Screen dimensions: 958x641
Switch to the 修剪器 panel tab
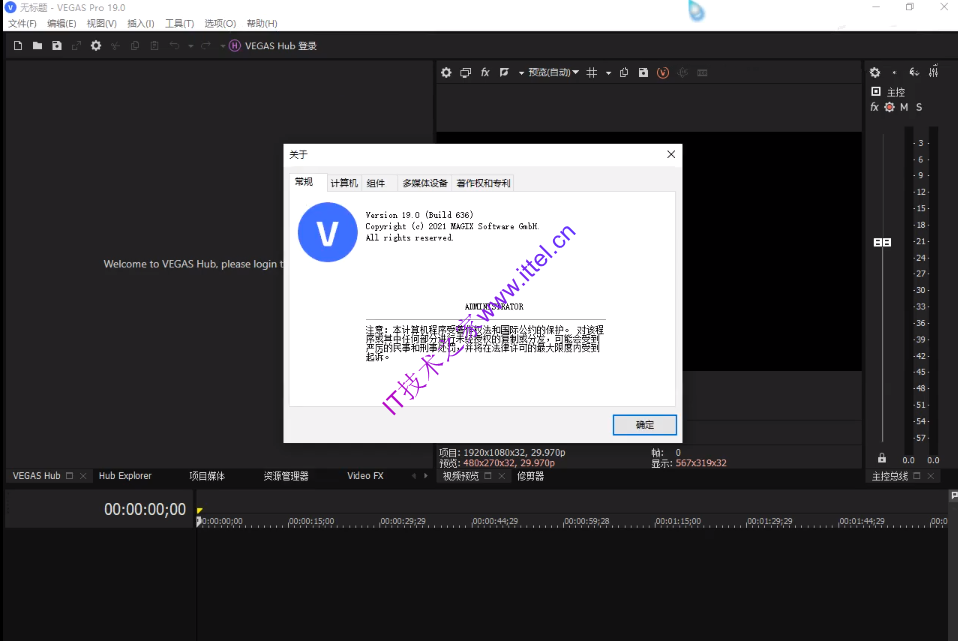530,476
